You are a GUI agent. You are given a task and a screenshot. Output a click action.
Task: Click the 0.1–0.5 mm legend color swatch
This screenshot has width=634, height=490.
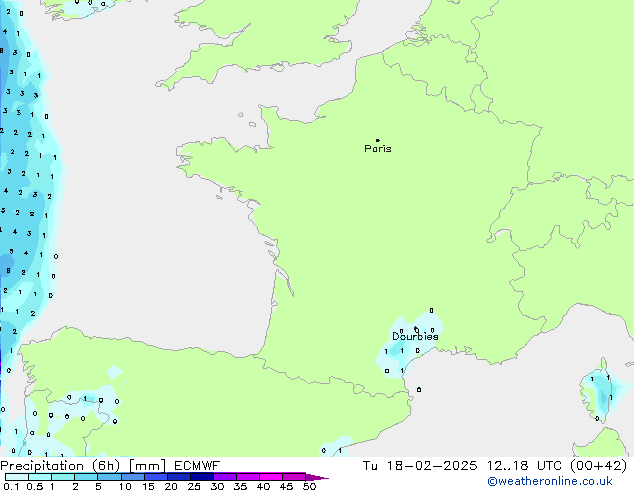pyautogui.click(x=17, y=477)
